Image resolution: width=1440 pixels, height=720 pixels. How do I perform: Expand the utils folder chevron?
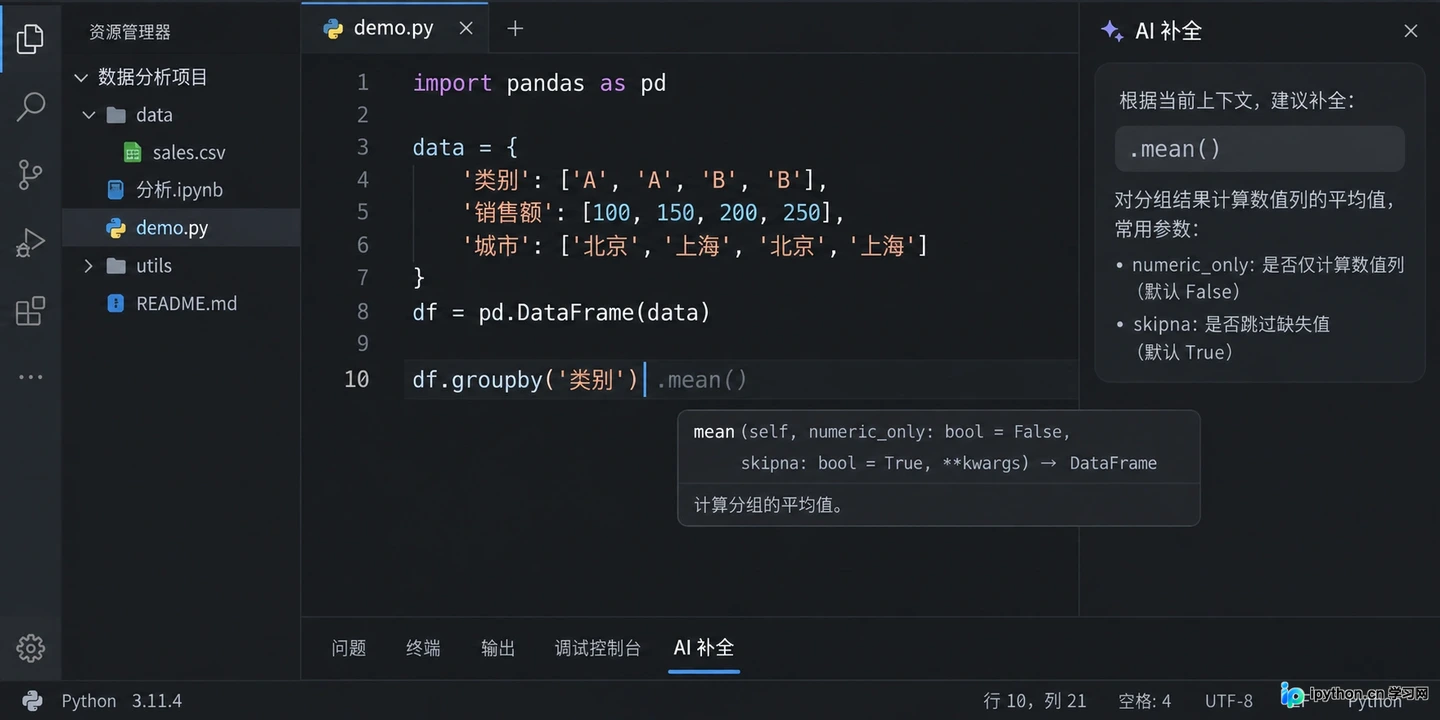pyautogui.click(x=89, y=266)
